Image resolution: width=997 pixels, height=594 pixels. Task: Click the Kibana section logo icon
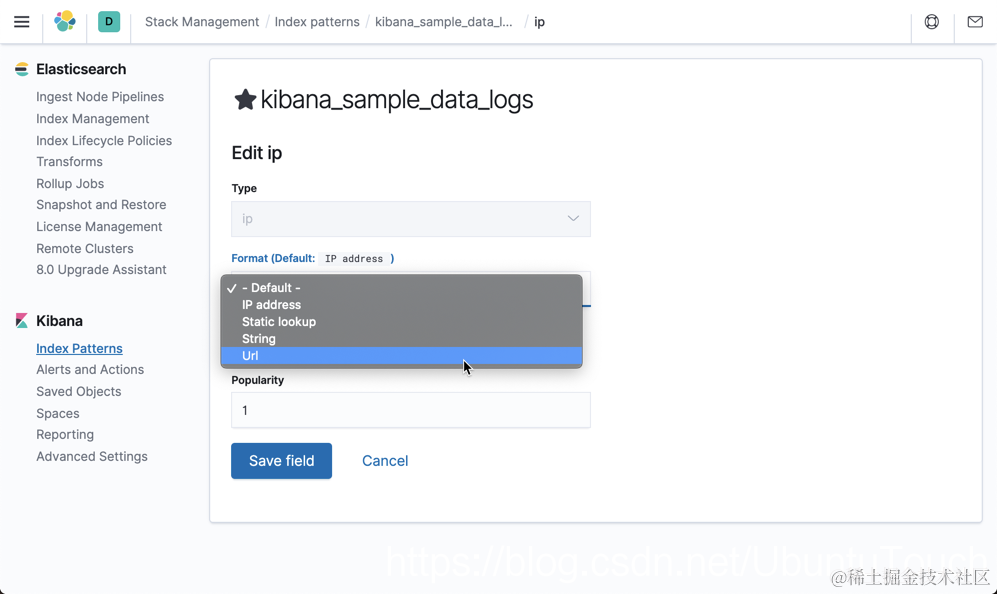[x=22, y=321]
